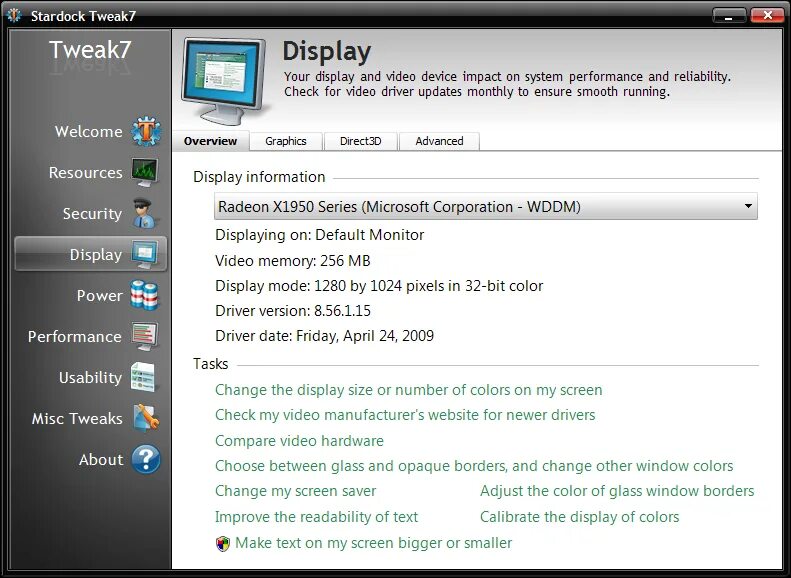Image resolution: width=791 pixels, height=578 pixels.
Task: Click the Security officer icon
Action: click(145, 213)
